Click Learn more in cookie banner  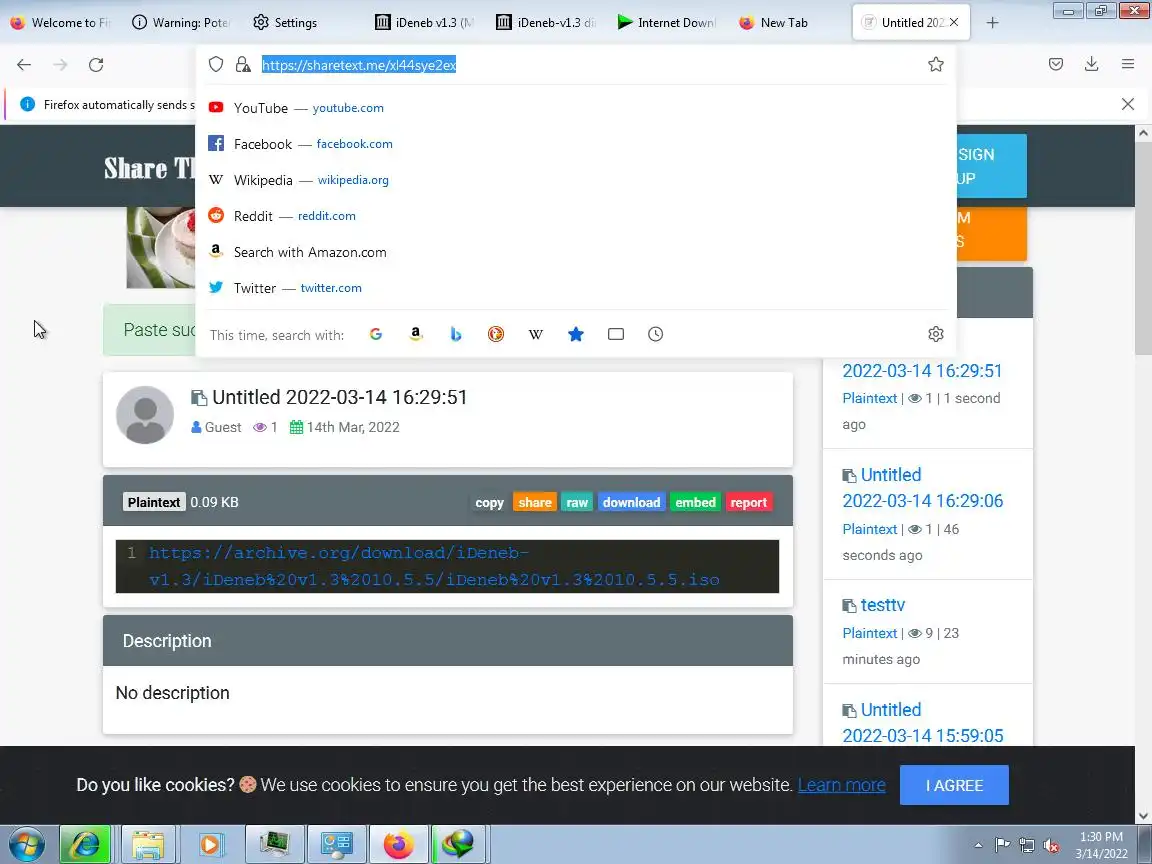[841, 785]
